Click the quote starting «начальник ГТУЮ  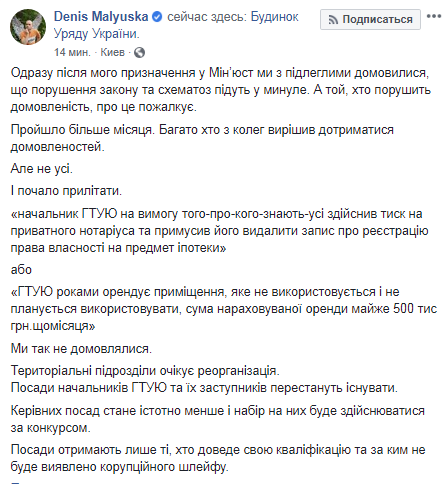pyautogui.click(x=219, y=231)
